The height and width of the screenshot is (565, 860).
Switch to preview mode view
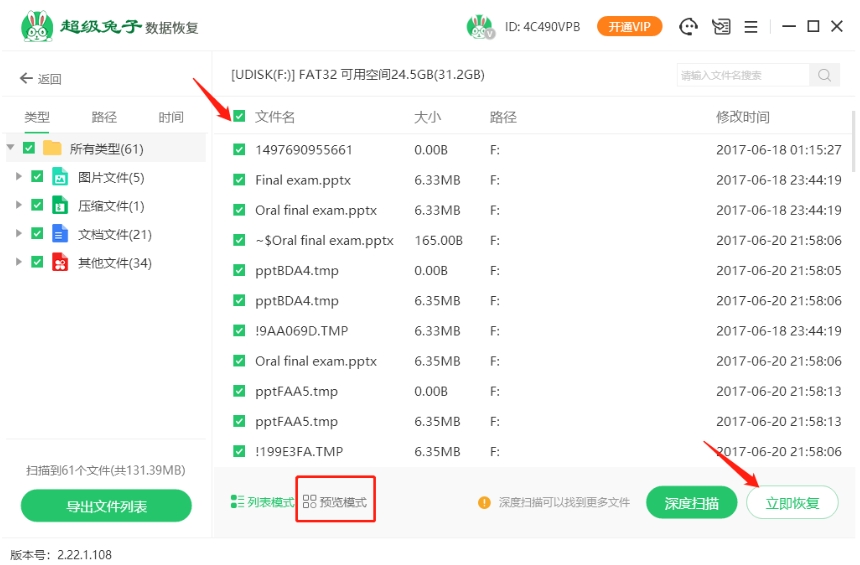point(335,502)
